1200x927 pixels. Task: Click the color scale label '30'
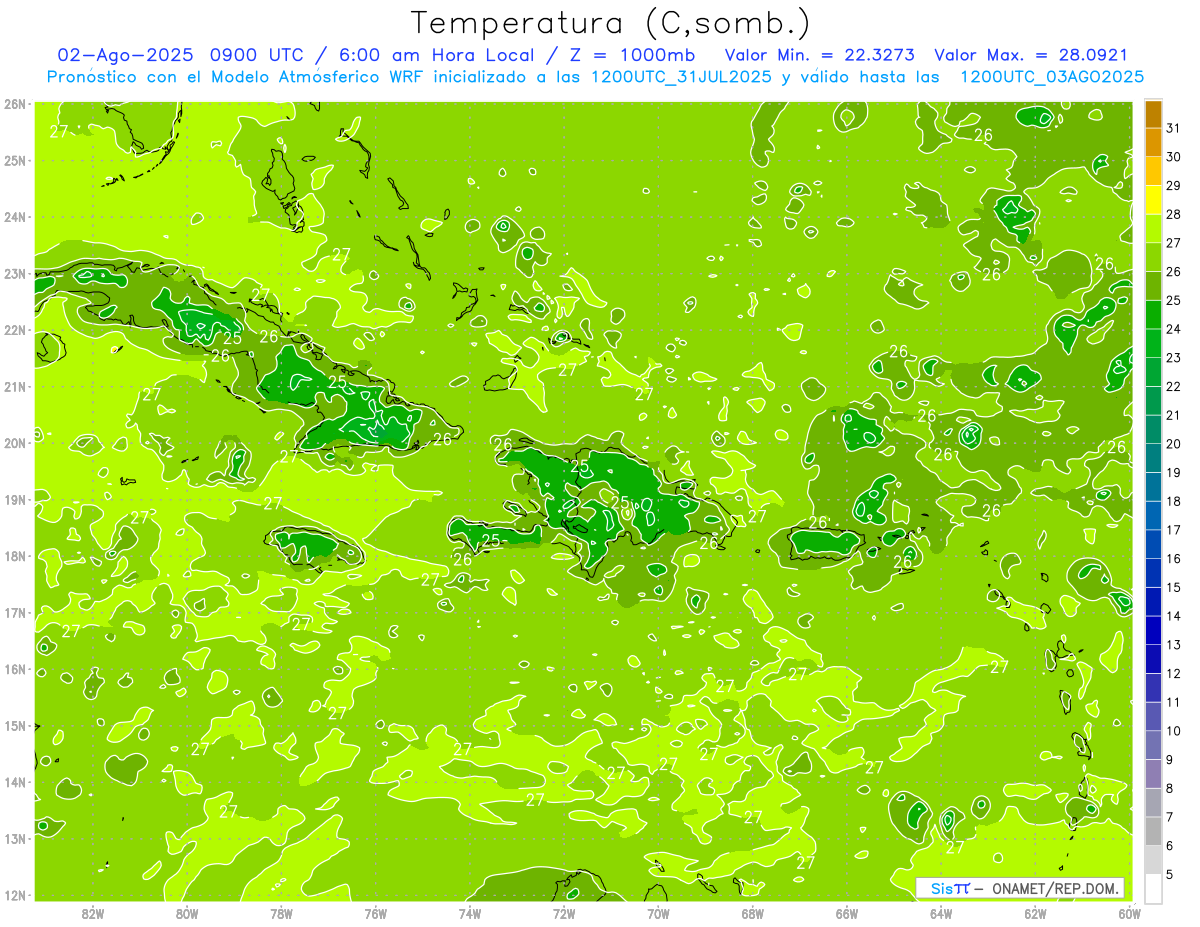tap(1174, 157)
